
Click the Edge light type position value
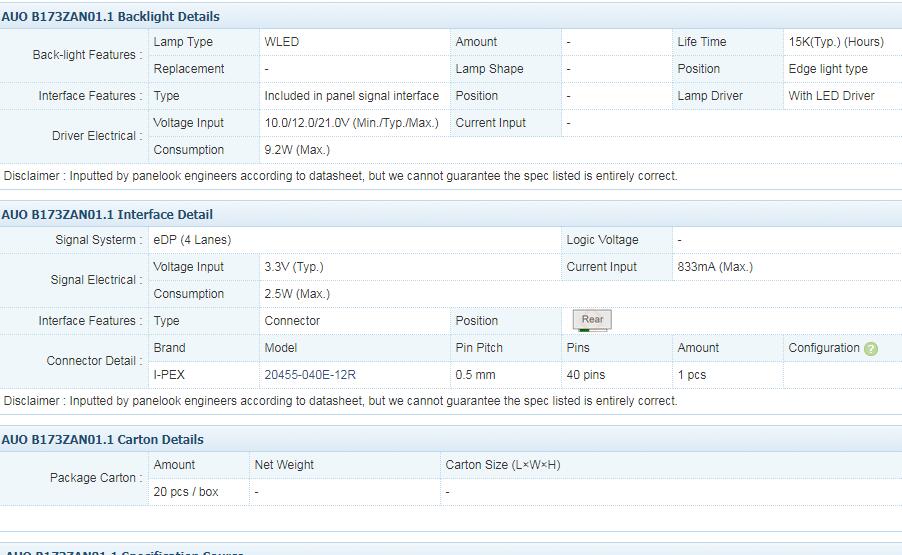coord(828,69)
